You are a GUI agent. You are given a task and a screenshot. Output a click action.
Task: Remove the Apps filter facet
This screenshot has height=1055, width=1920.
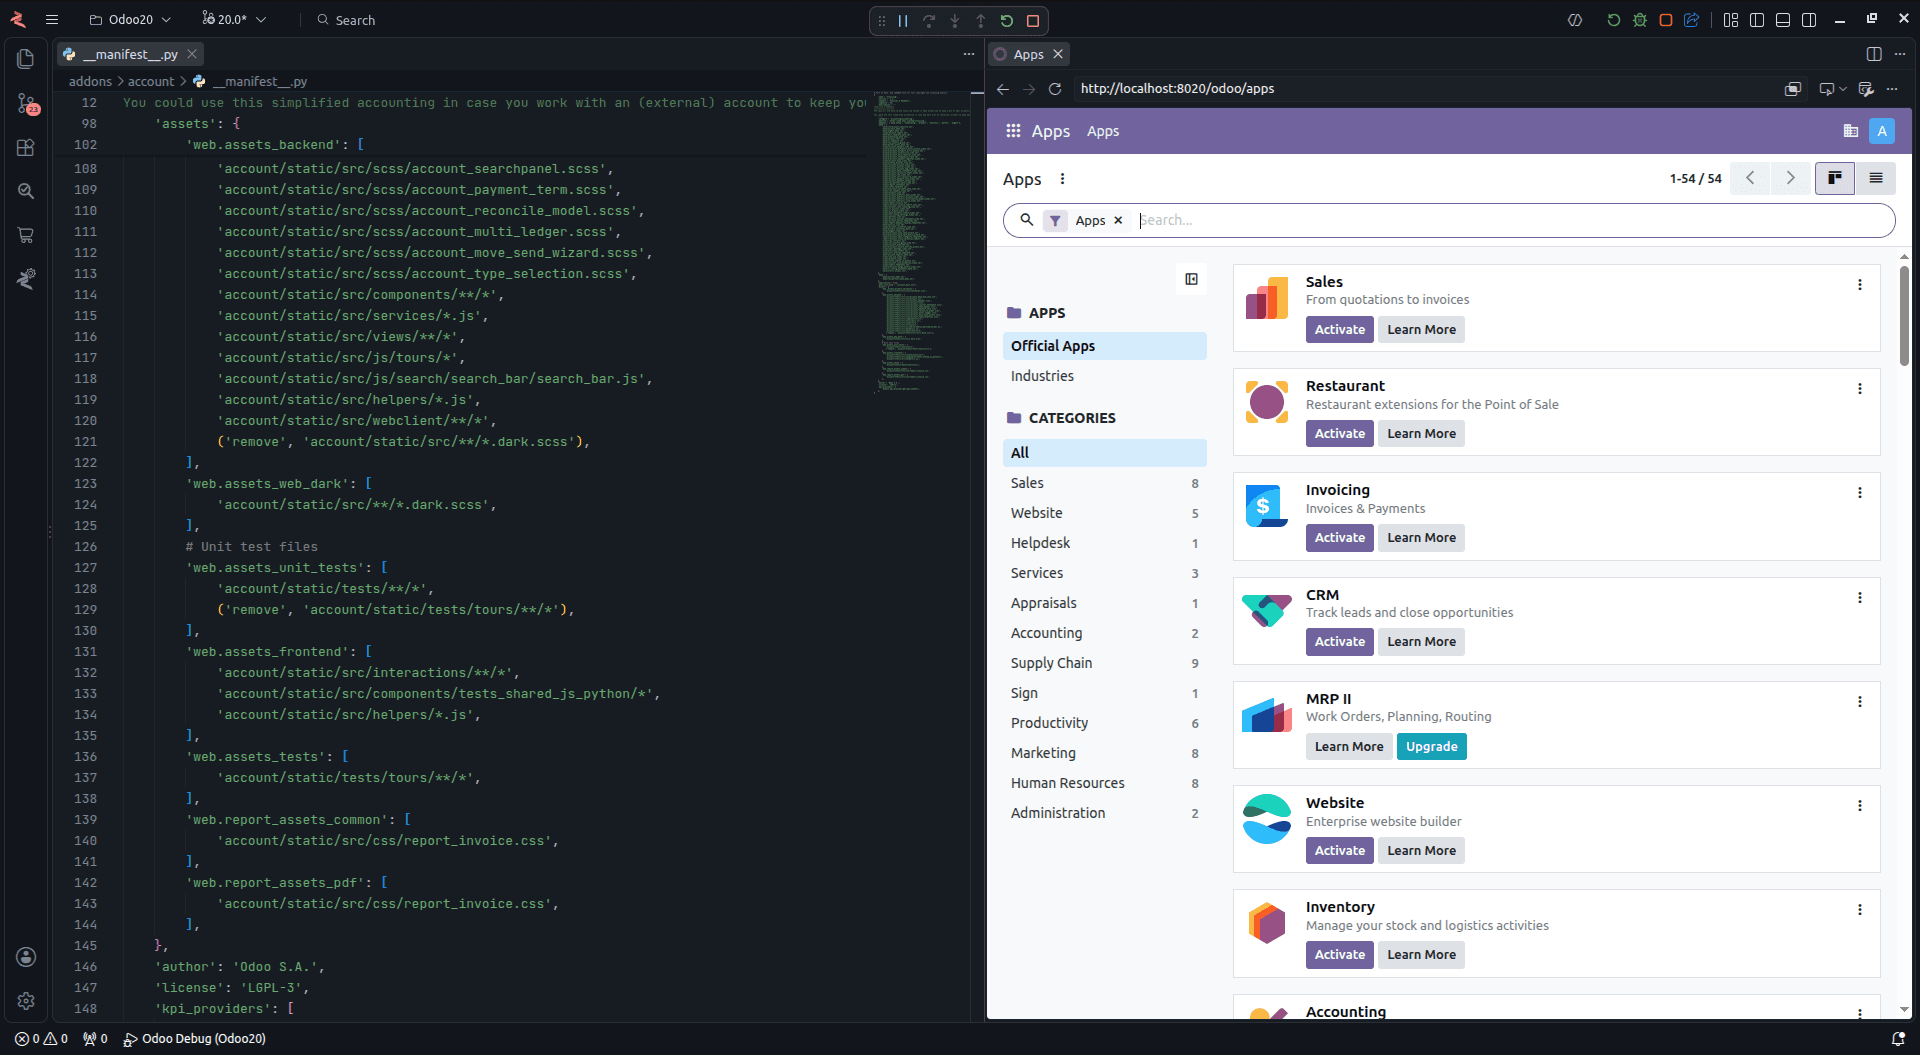tap(1118, 220)
